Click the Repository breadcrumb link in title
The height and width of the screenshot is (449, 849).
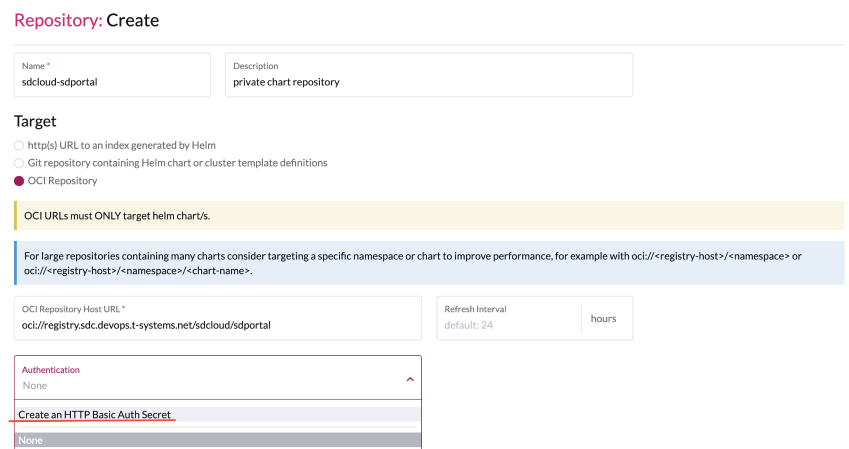point(56,20)
